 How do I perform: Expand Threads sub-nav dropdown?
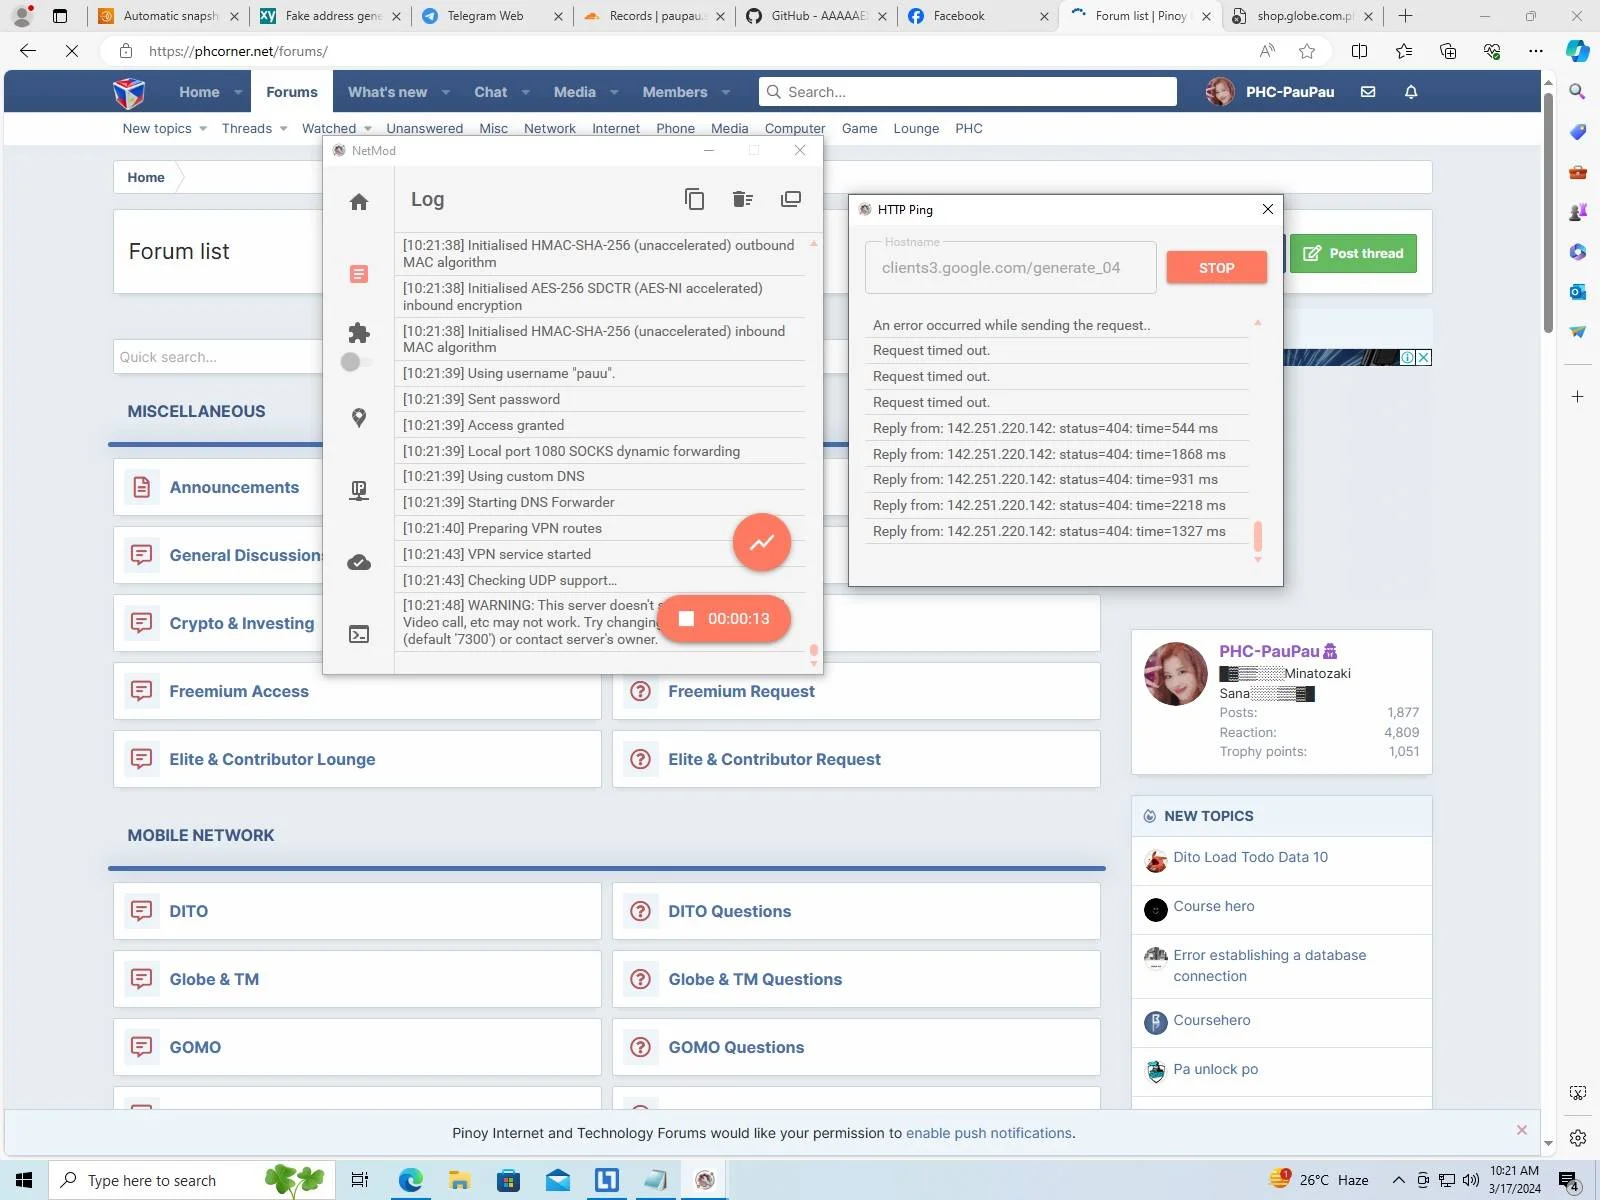pyautogui.click(x=283, y=129)
